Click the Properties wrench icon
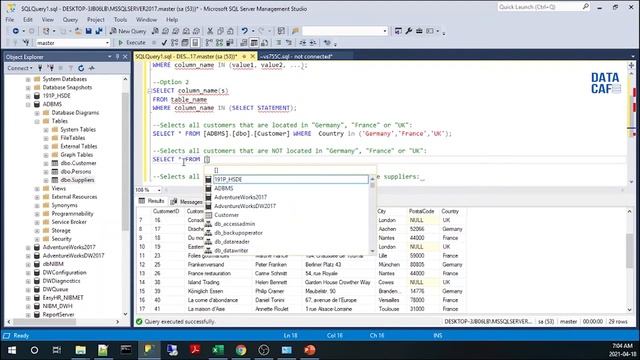 point(409,31)
